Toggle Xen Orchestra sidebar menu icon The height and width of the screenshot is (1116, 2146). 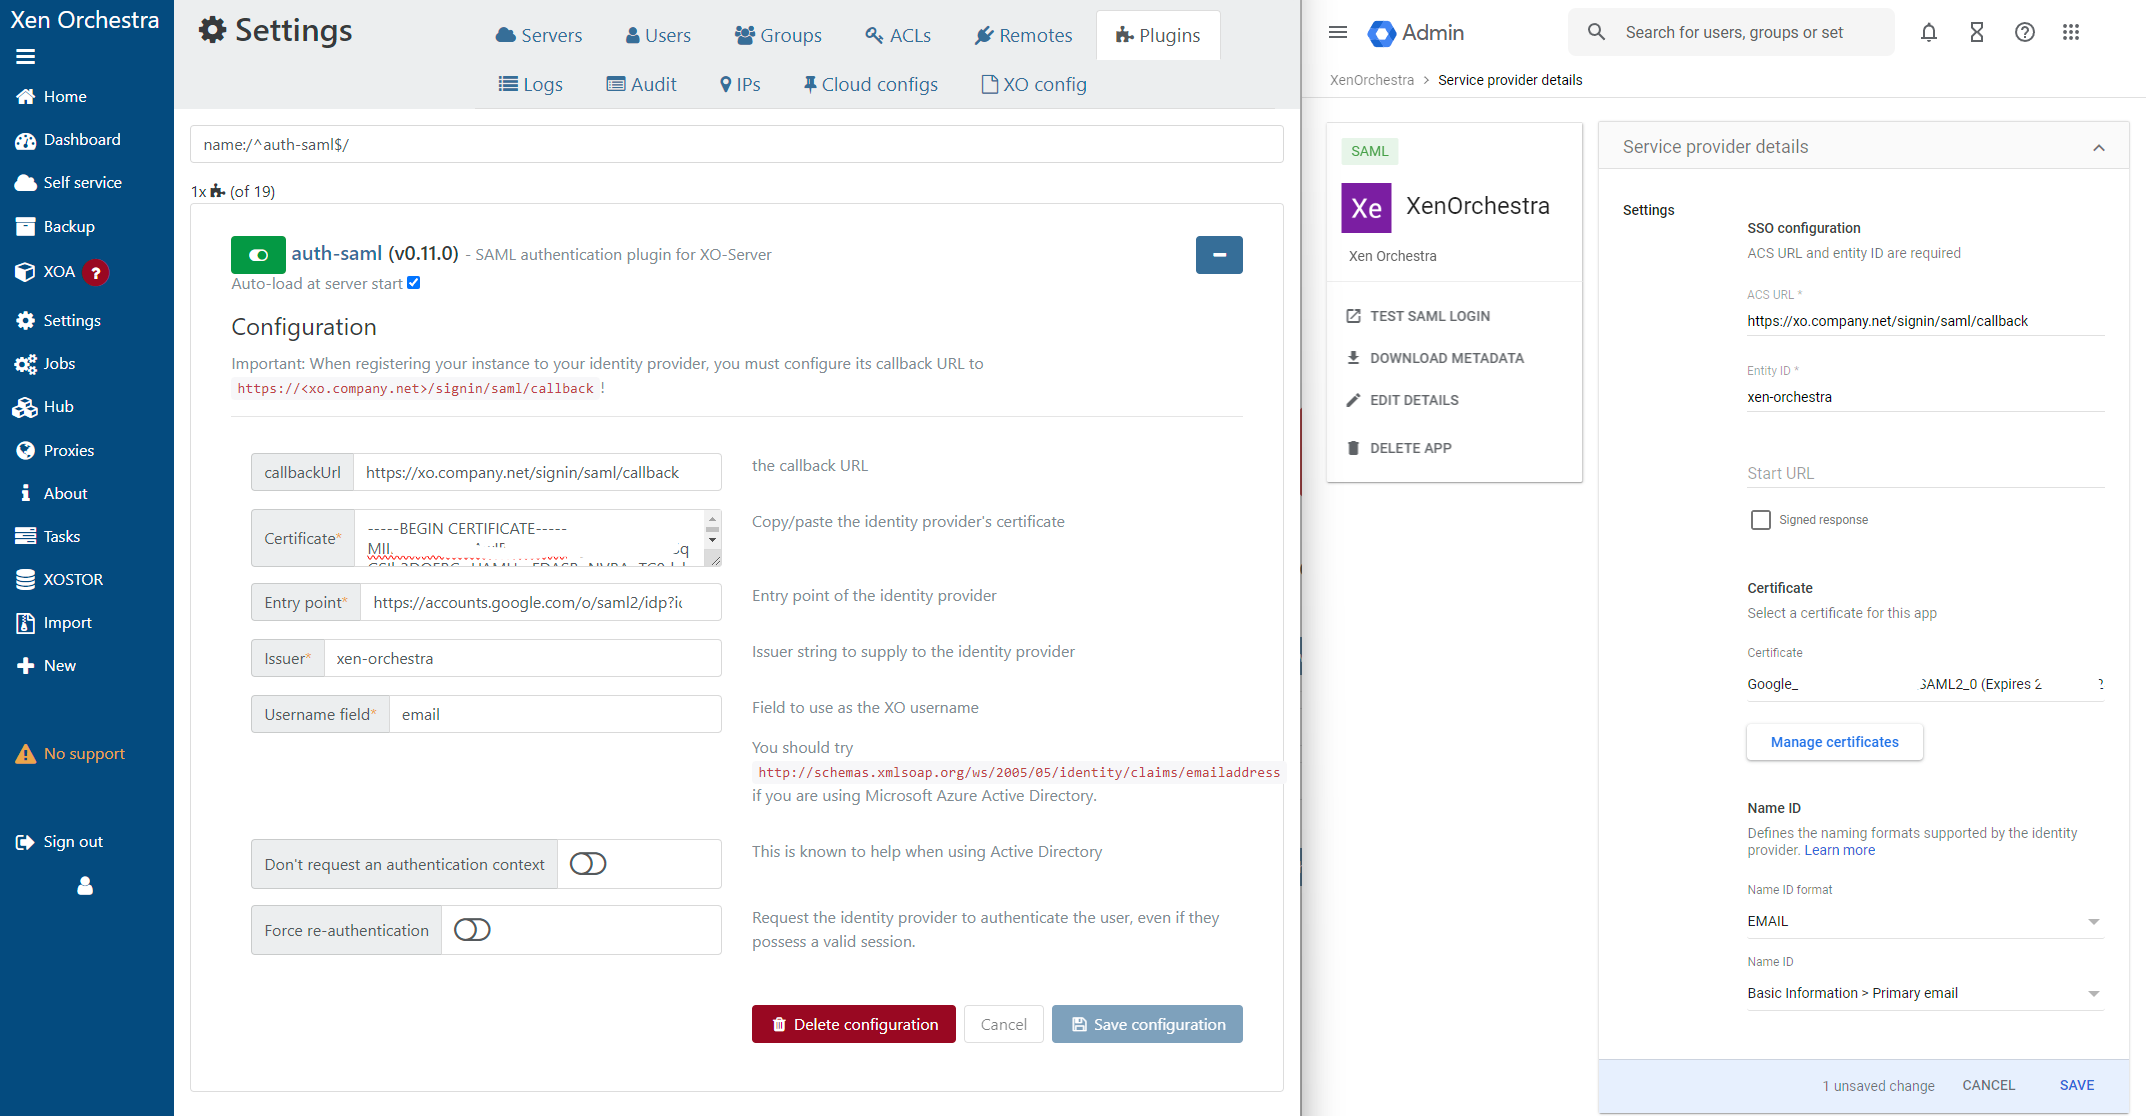click(26, 57)
